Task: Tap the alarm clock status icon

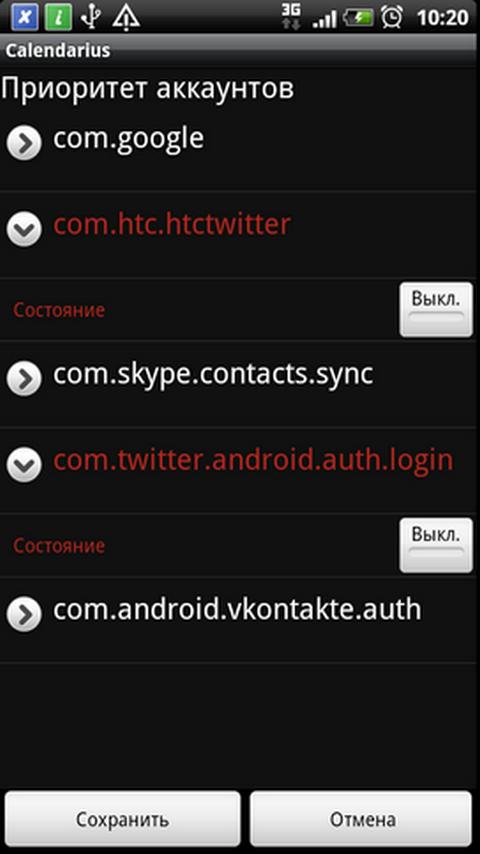Action: 392,17
